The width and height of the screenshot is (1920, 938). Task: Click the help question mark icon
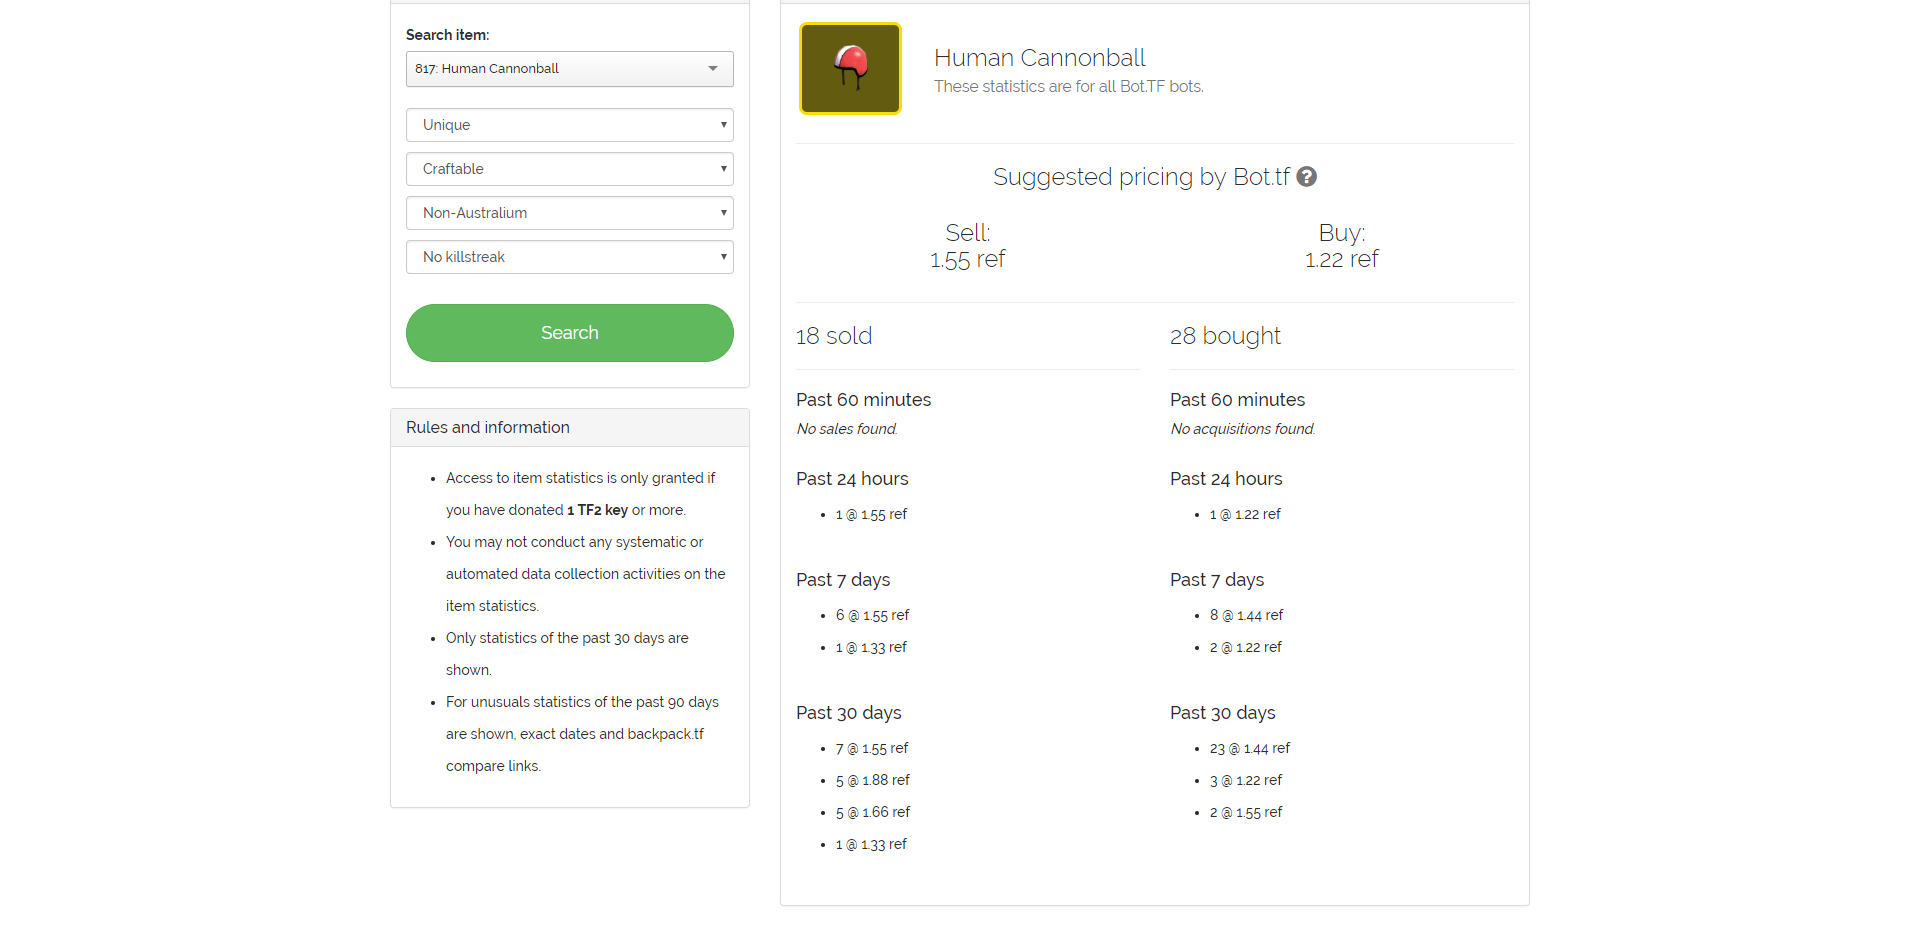click(x=1306, y=177)
